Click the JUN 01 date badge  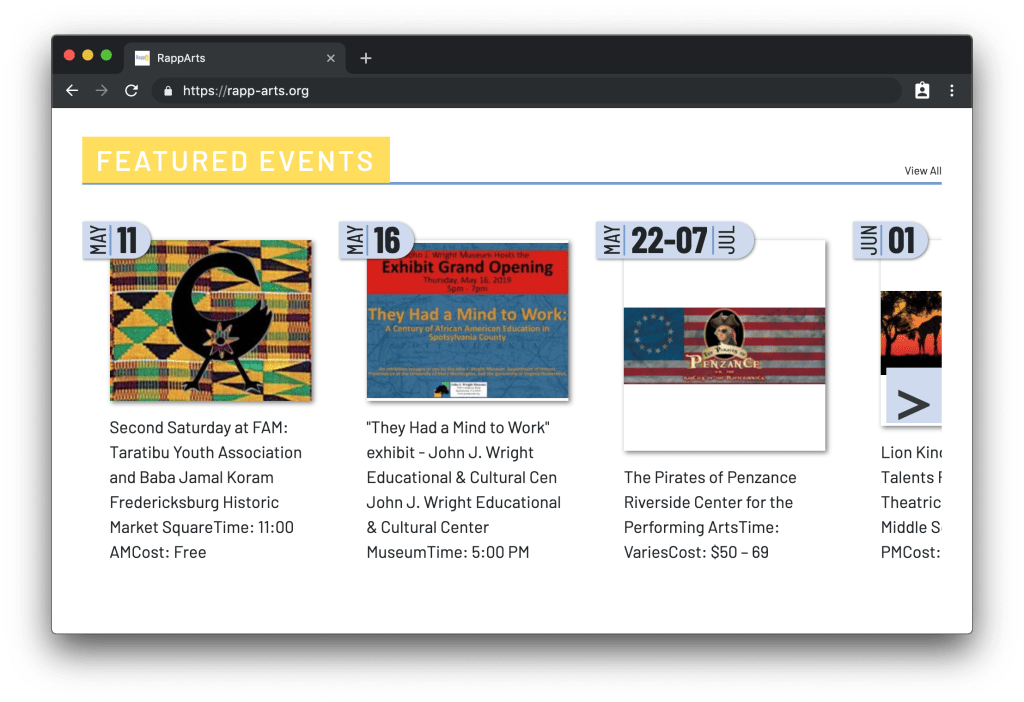890,240
